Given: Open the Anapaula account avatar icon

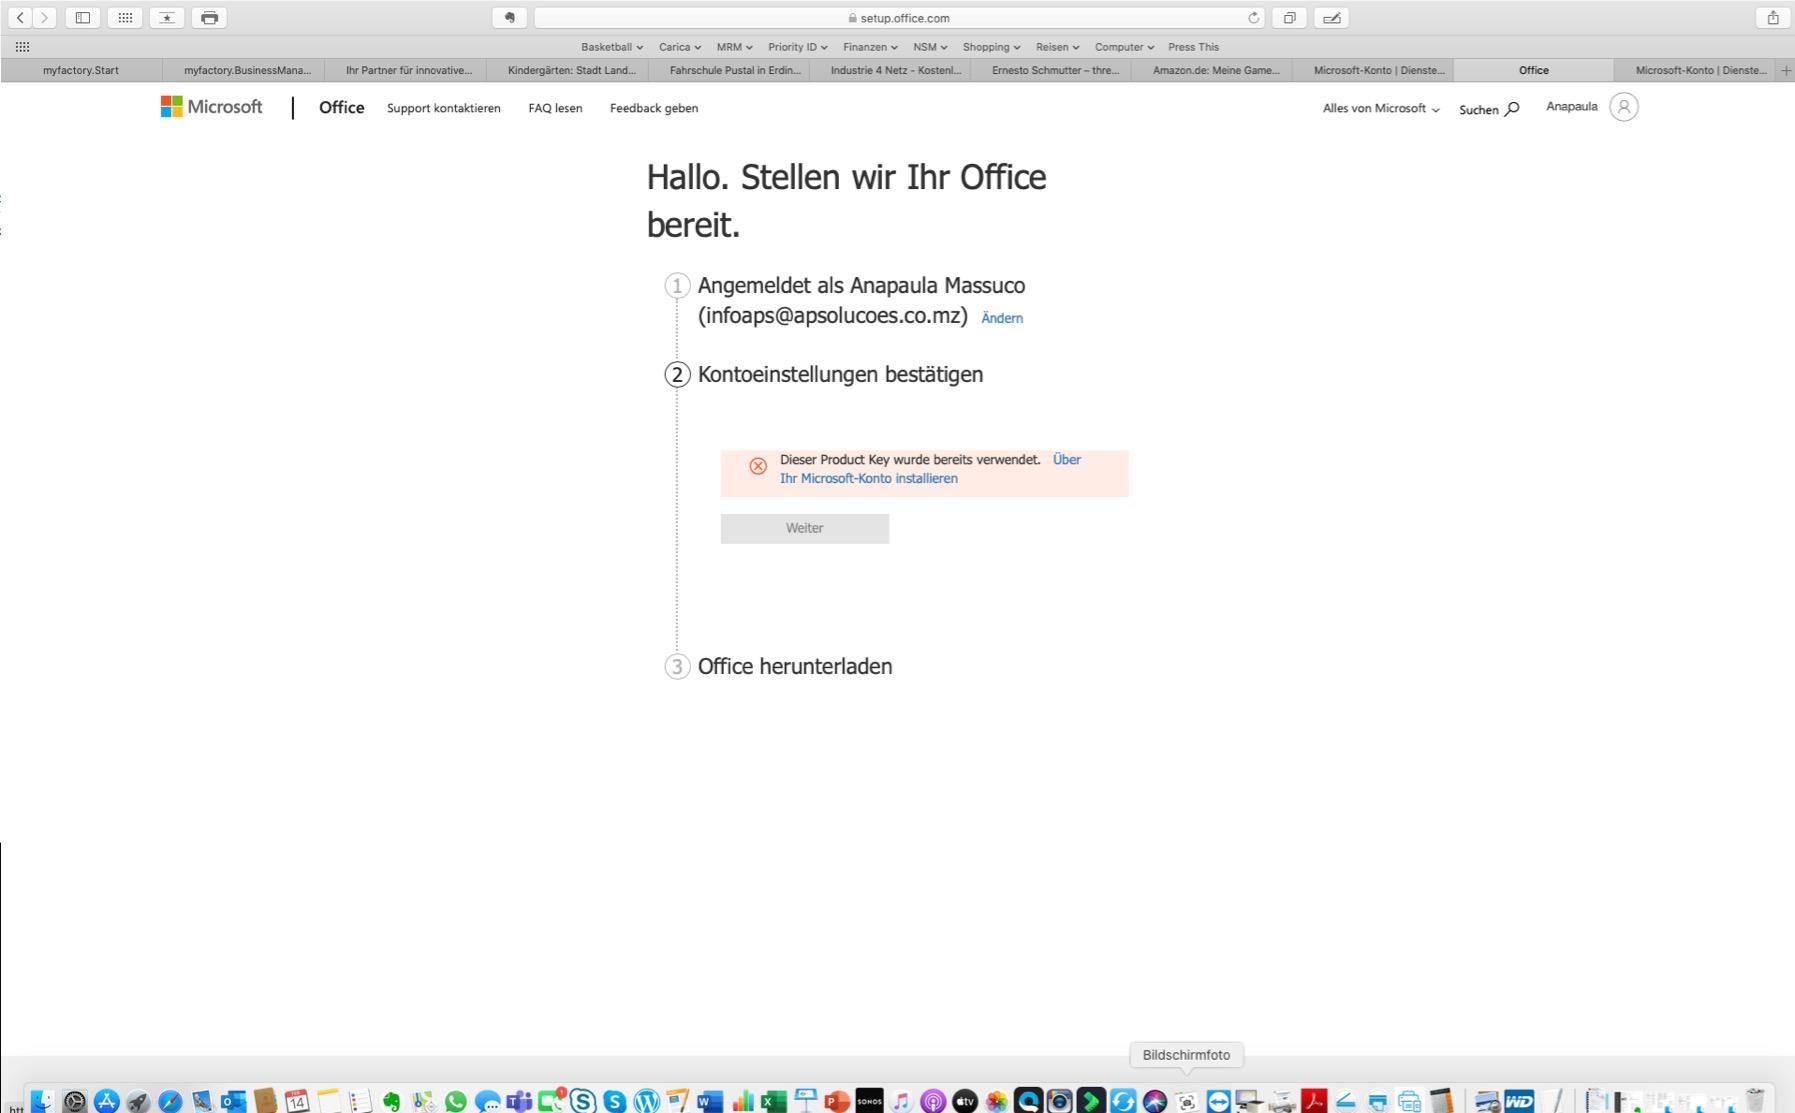Looking at the screenshot, I should tap(1624, 107).
